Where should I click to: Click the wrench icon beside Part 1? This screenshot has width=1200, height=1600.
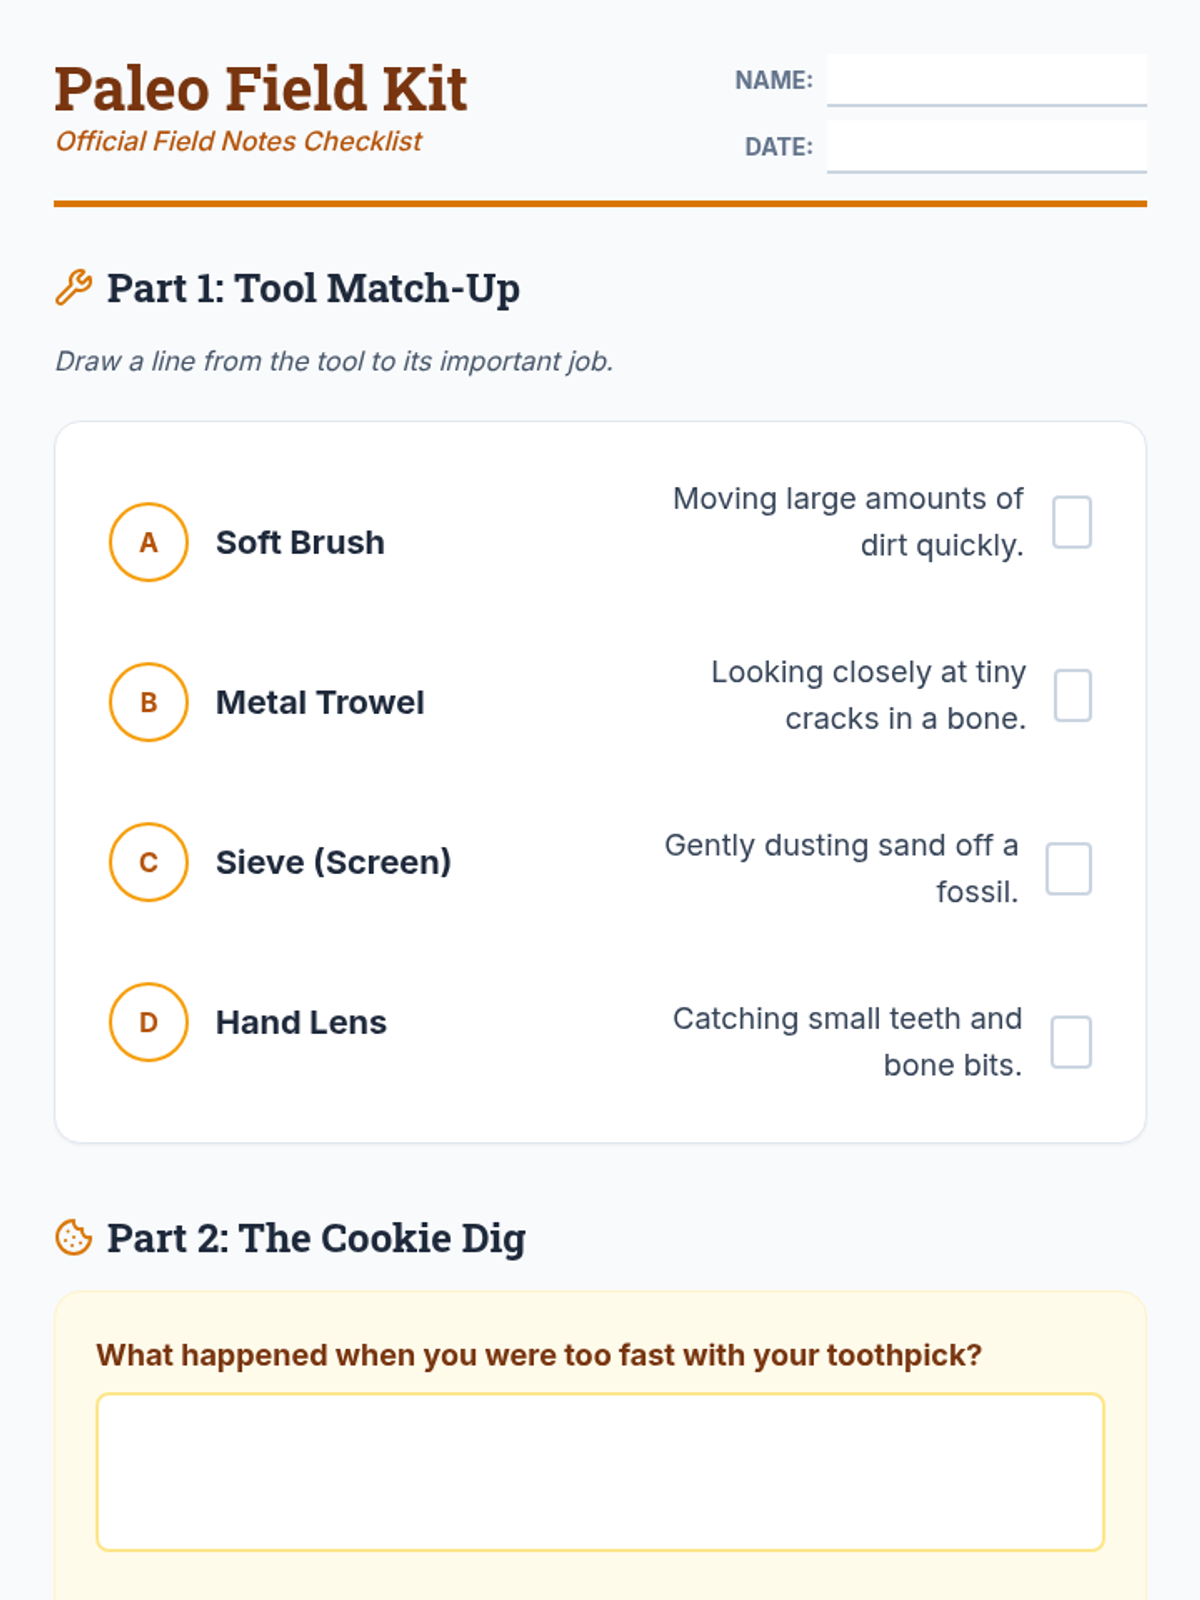coord(74,288)
